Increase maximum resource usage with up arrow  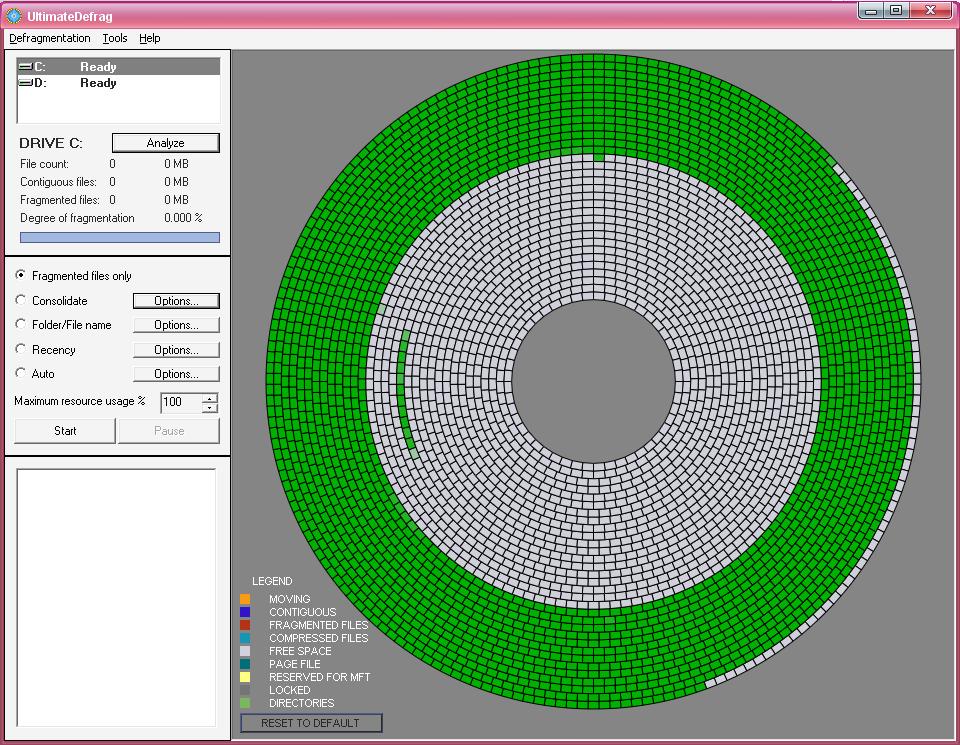click(x=209, y=398)
